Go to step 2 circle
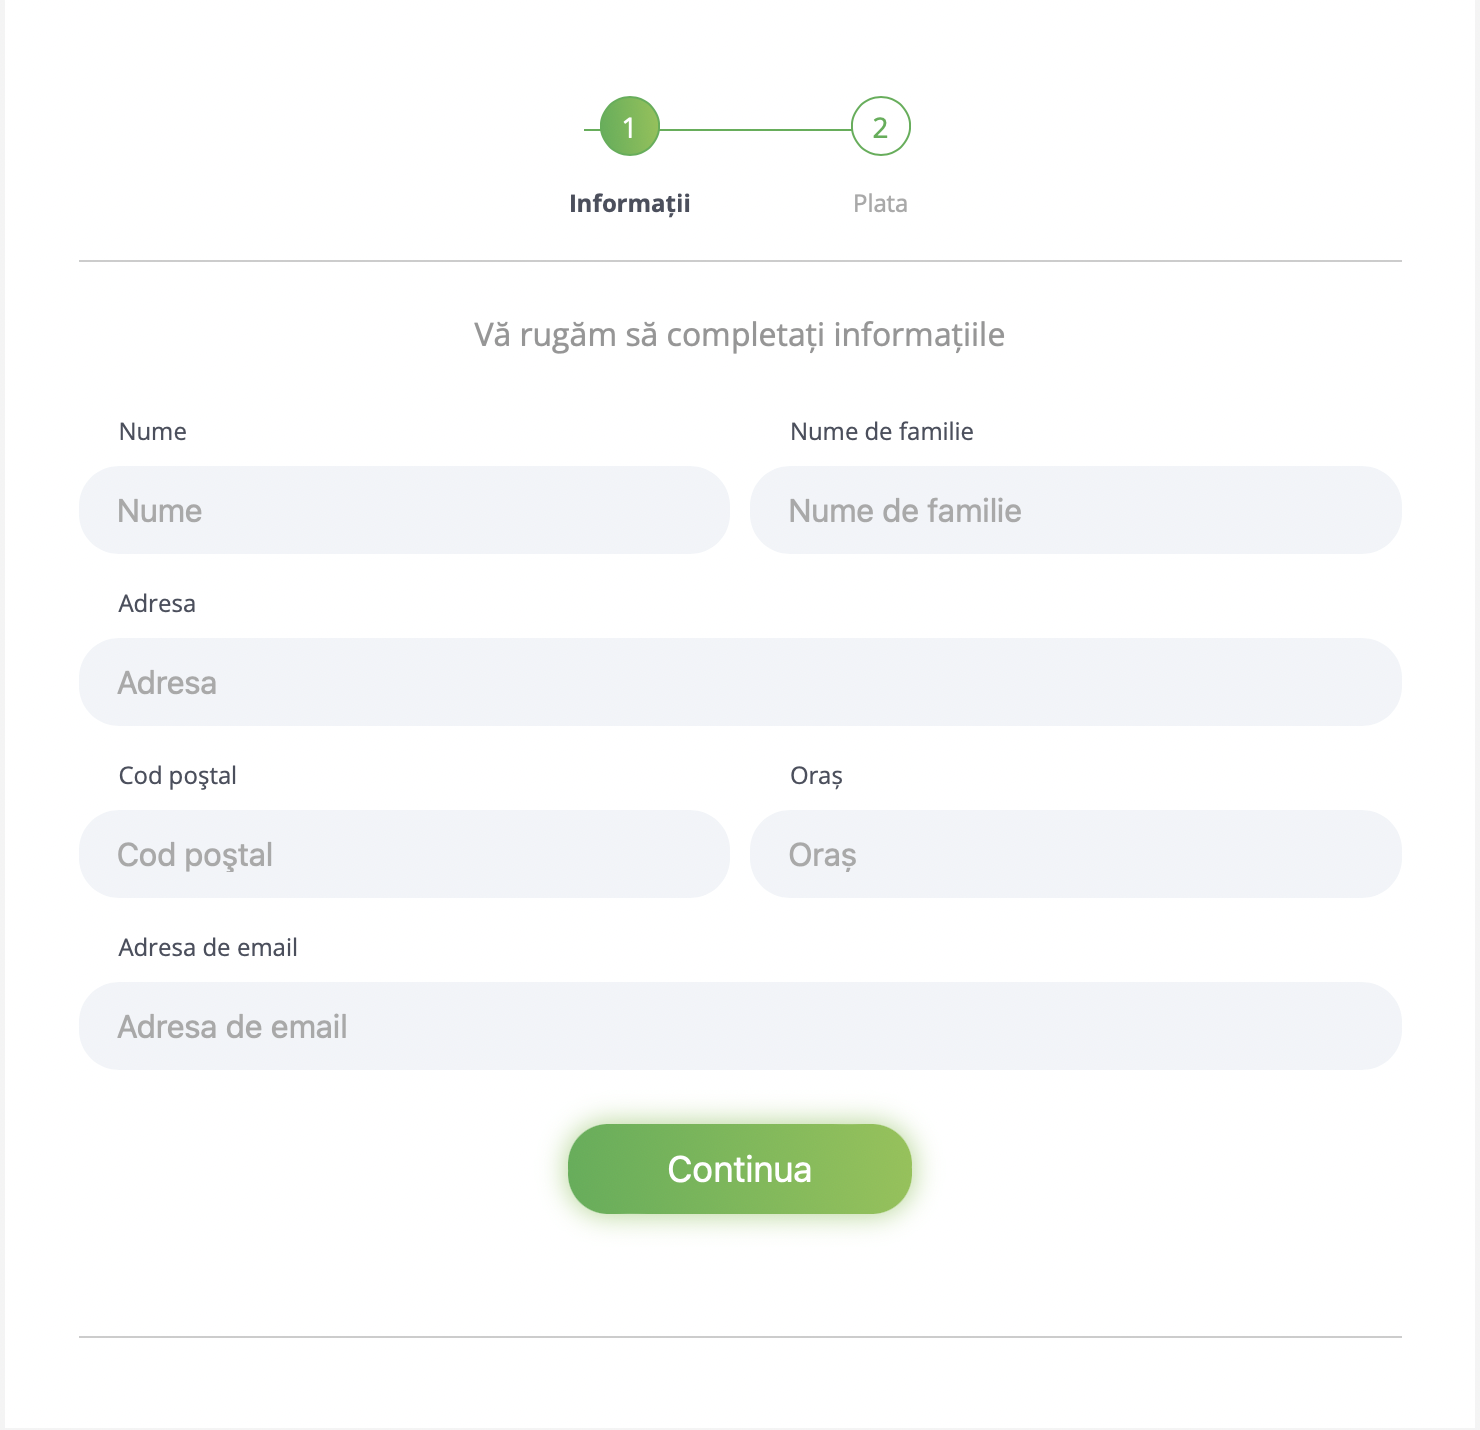 (x=880, y=127)
